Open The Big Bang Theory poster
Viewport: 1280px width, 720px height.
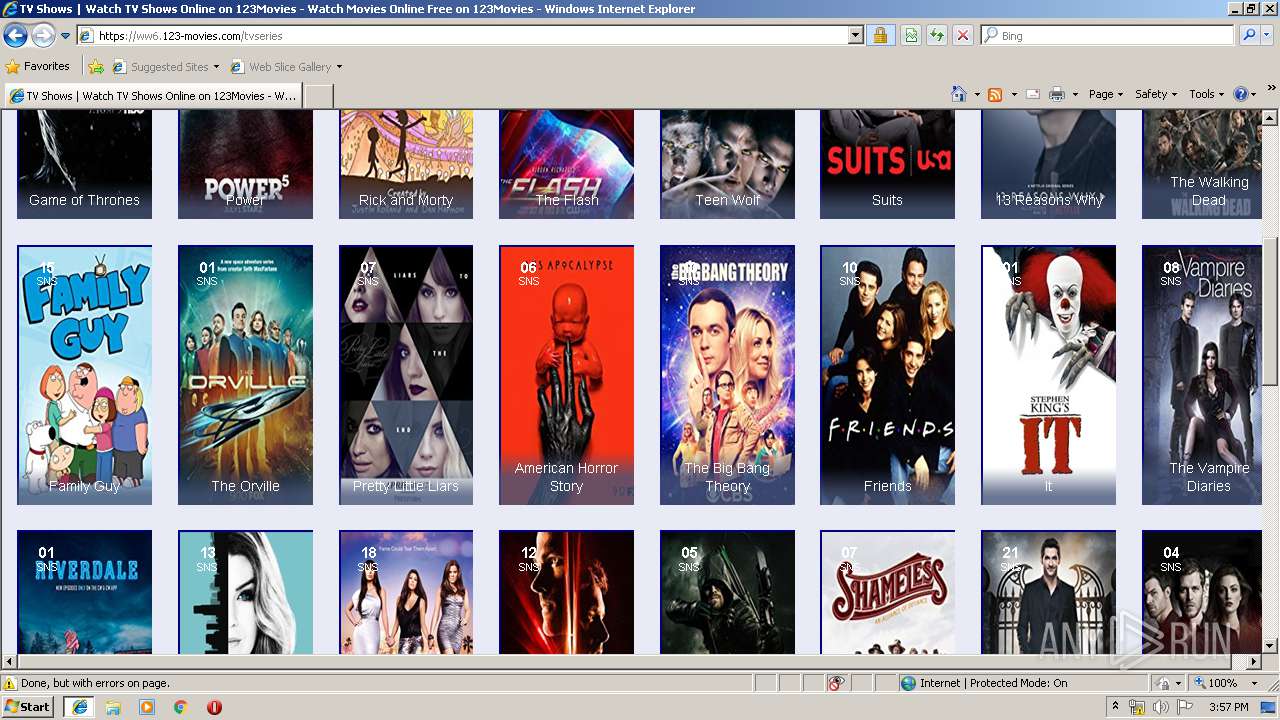(727, 375)
